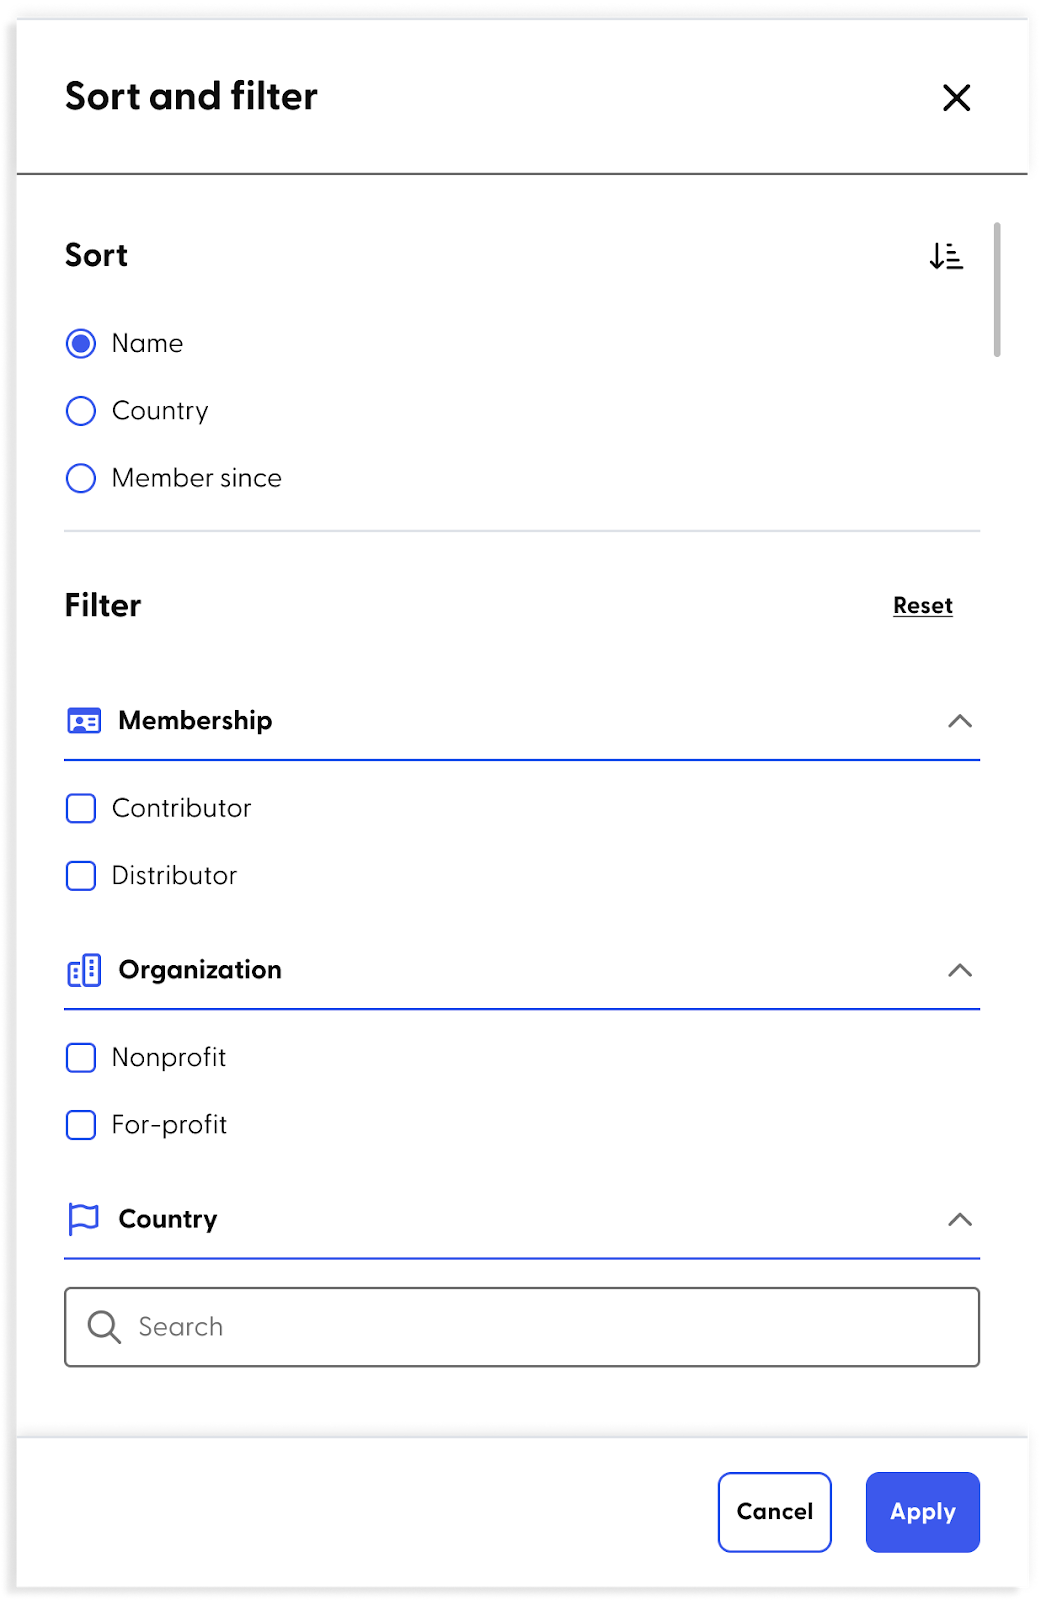Screen dimensions: 1041x1600
Task: Check the Contributor checkbox
Action: [x=81, y=808]
